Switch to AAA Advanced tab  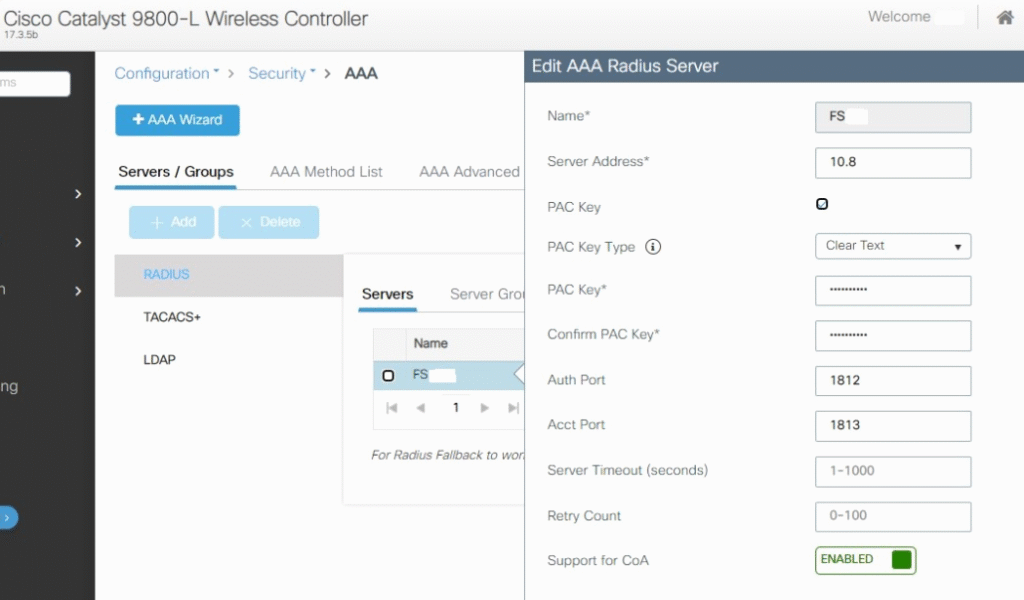pyautogui.click(x=469, y=172)
